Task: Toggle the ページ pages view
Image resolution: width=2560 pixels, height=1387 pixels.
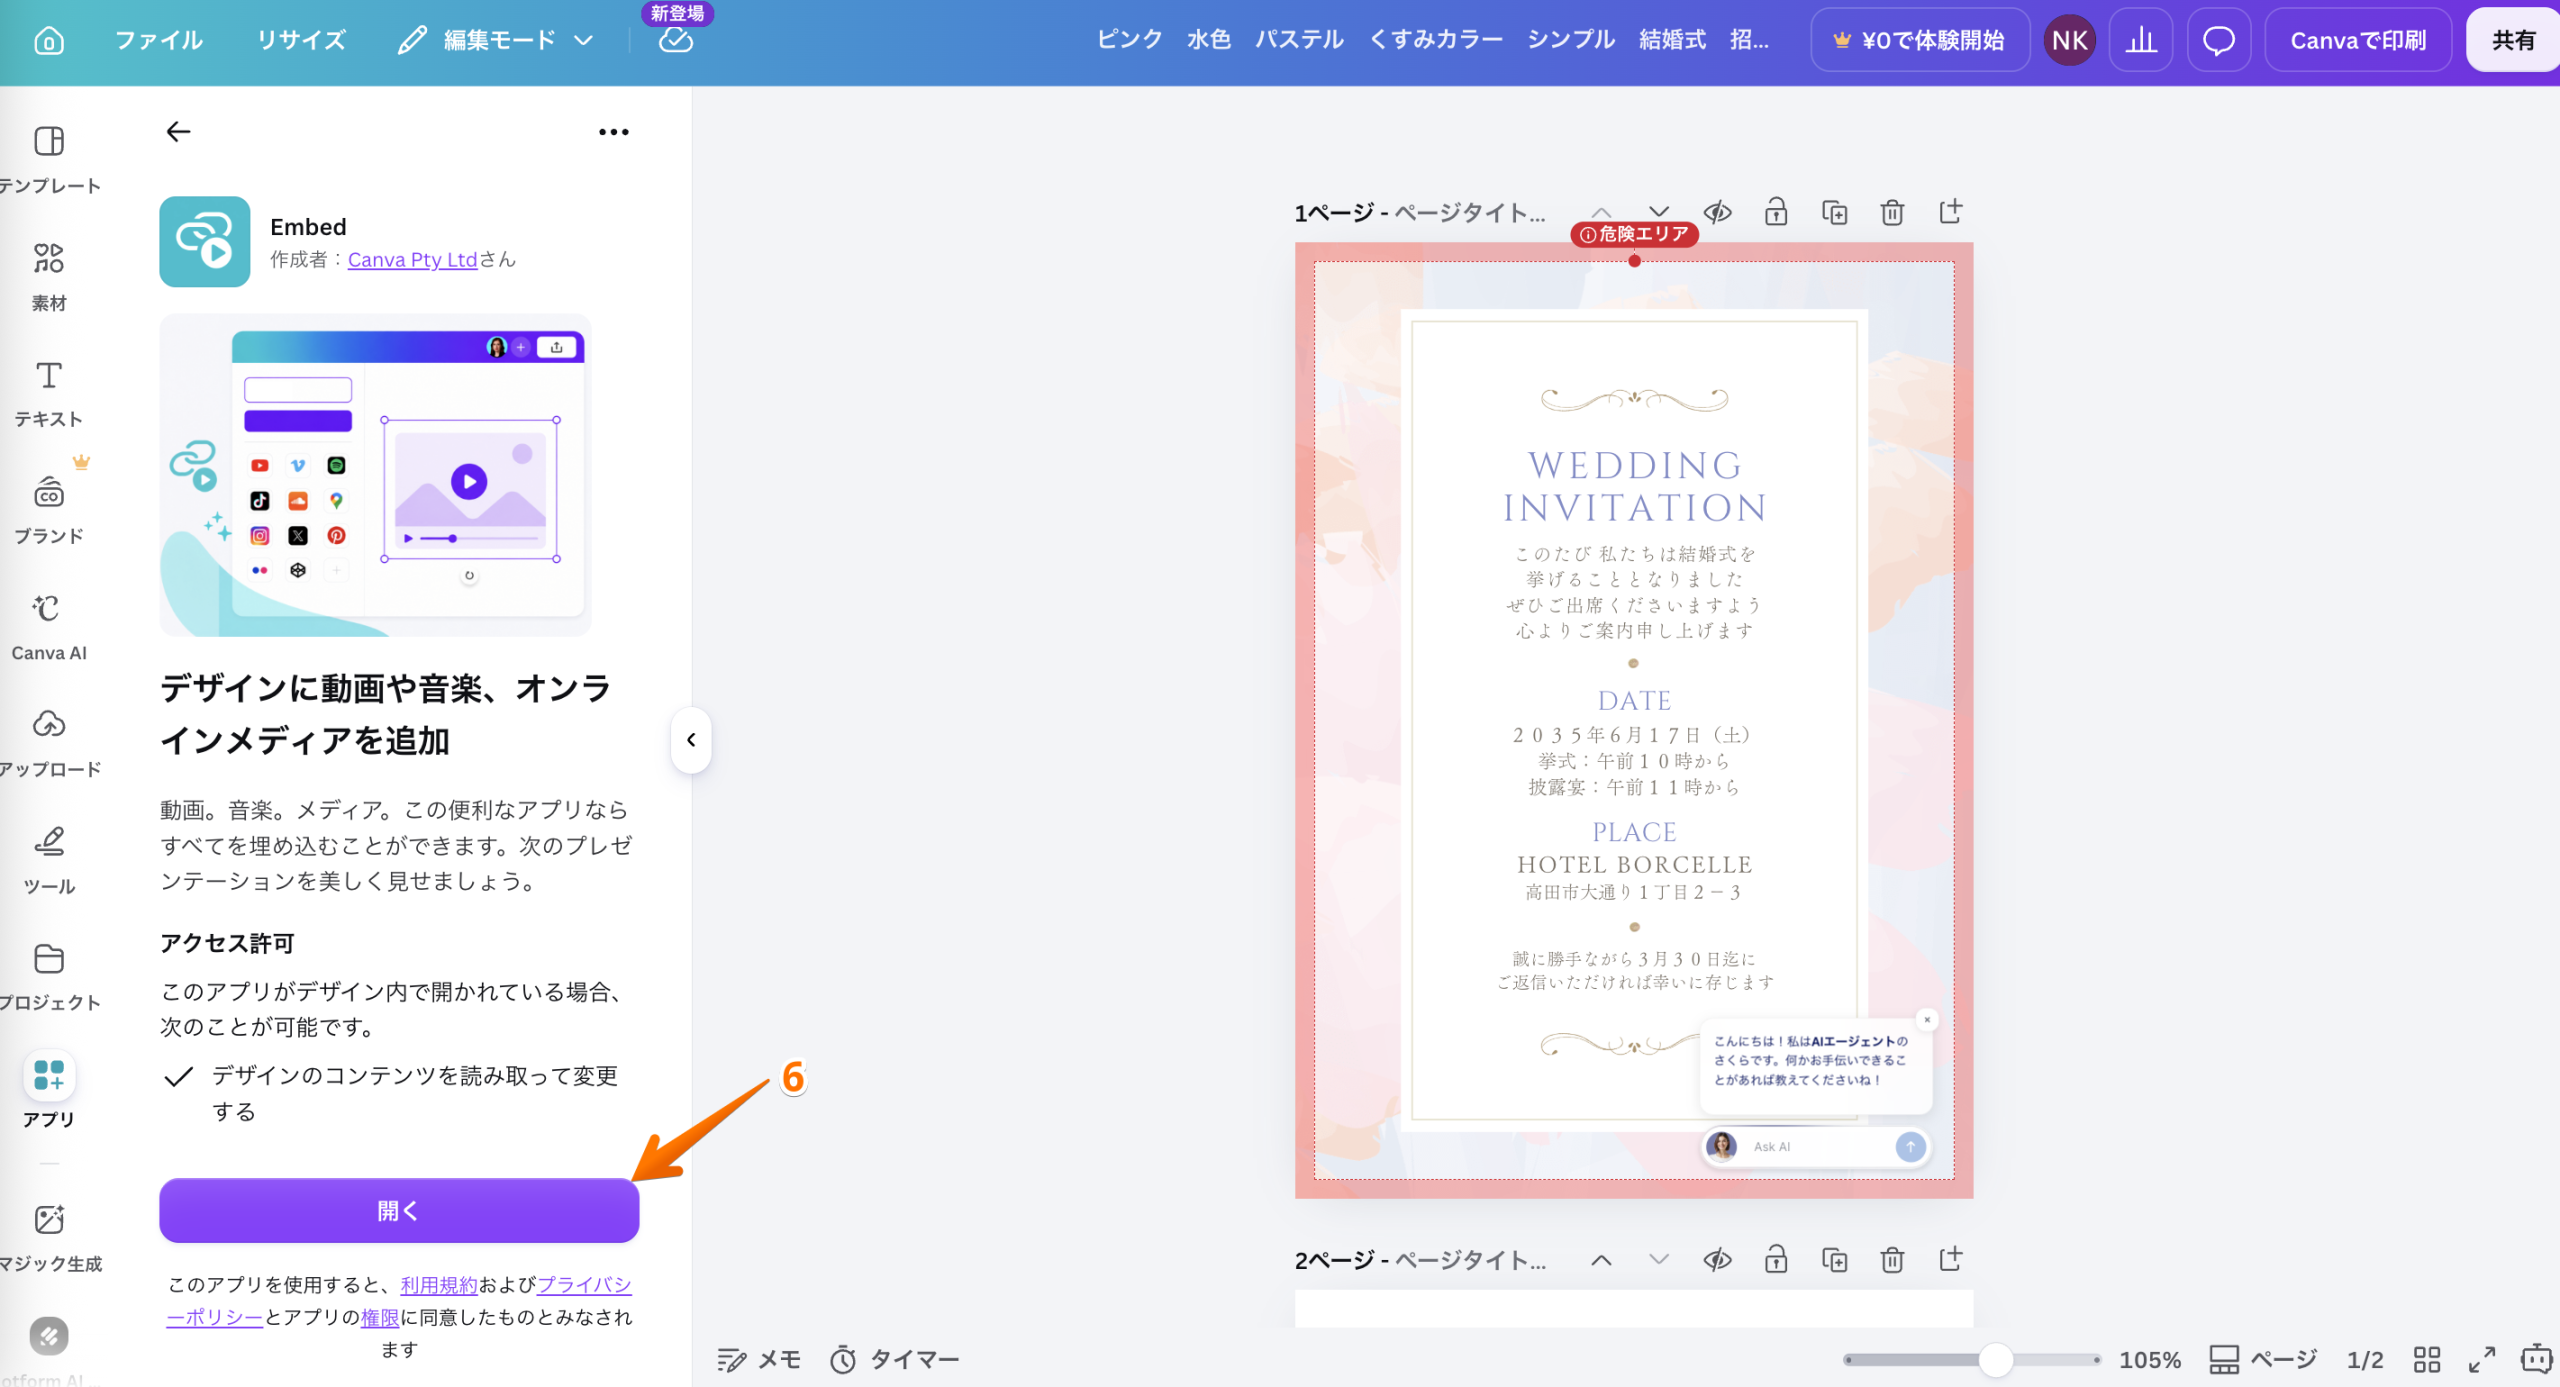Action: point(2262,1359)
